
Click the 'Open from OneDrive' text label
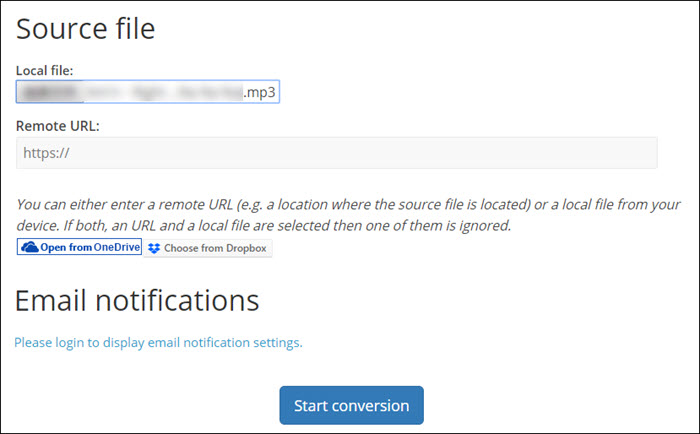90,247
